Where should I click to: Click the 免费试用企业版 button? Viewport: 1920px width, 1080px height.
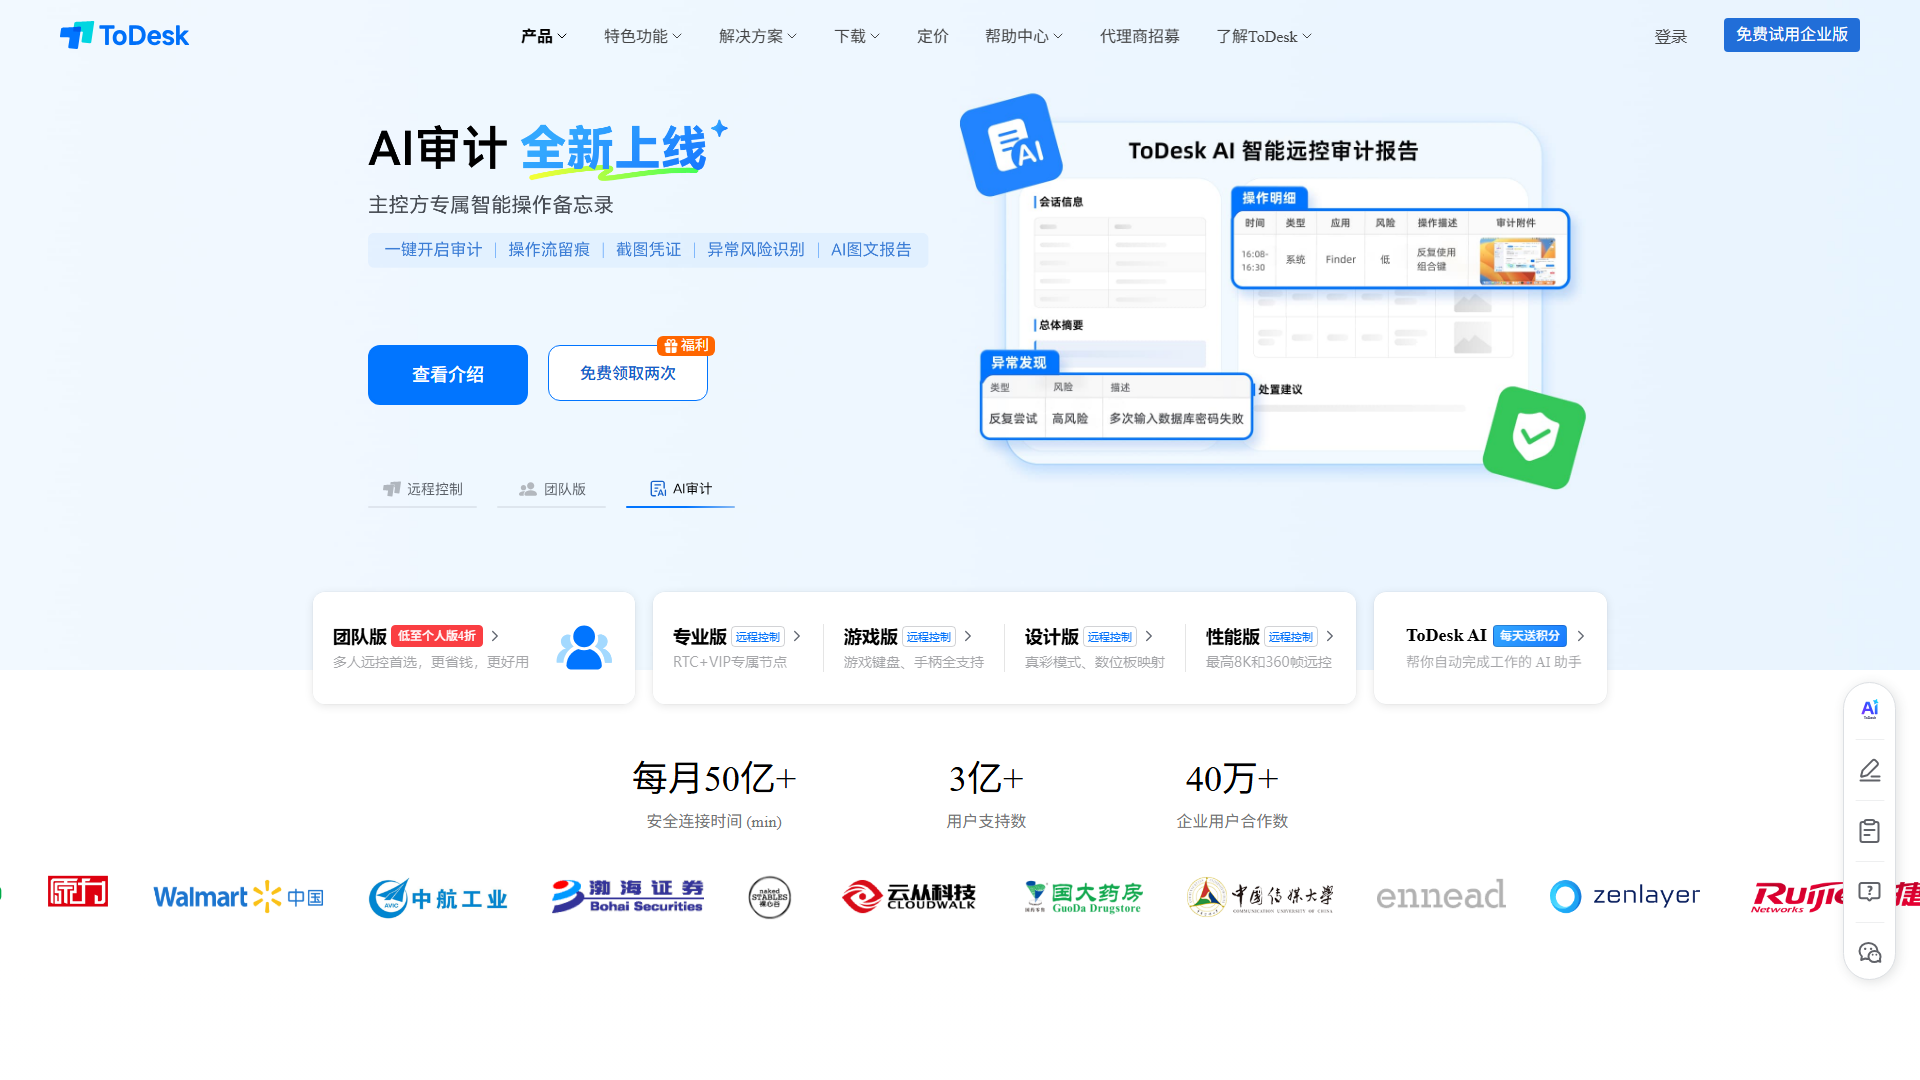[x=1792, y=35]
